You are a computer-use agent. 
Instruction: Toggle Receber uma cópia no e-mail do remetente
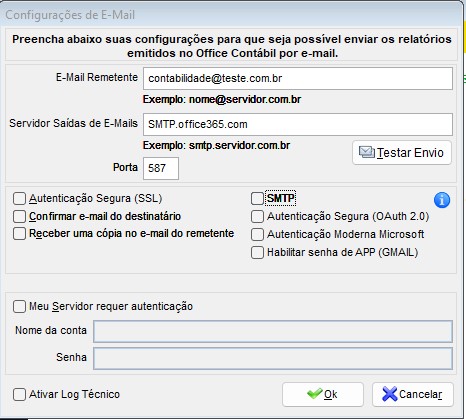tap(19, 233)
